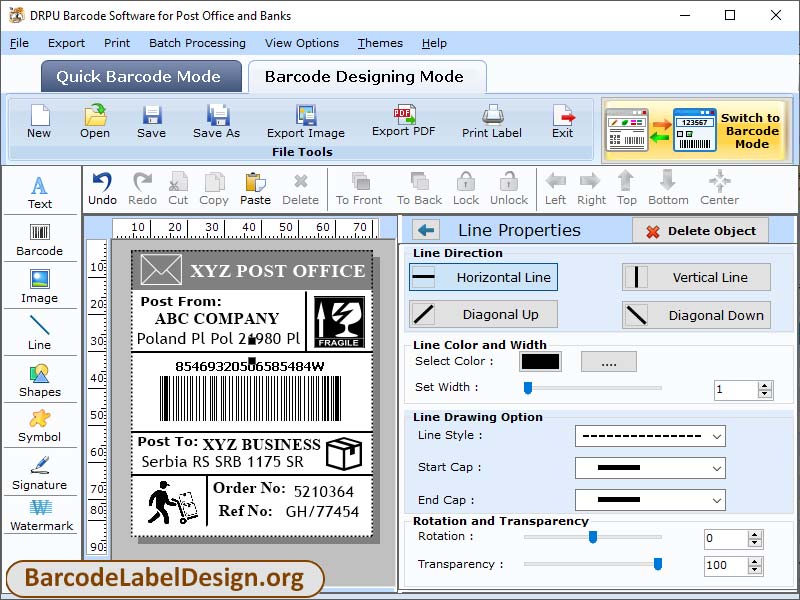Image resolution: width=800 pixels, height=600 pixels.
Task: Click the color browse '....' button
Action: pos(609,362)
